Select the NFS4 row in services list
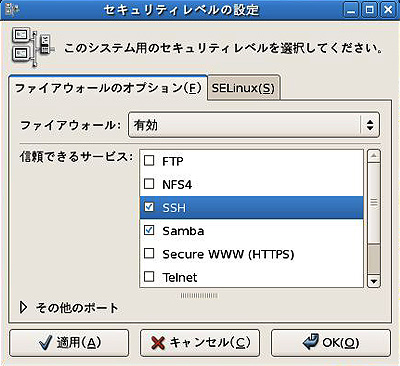 click(x=252, y=184)
